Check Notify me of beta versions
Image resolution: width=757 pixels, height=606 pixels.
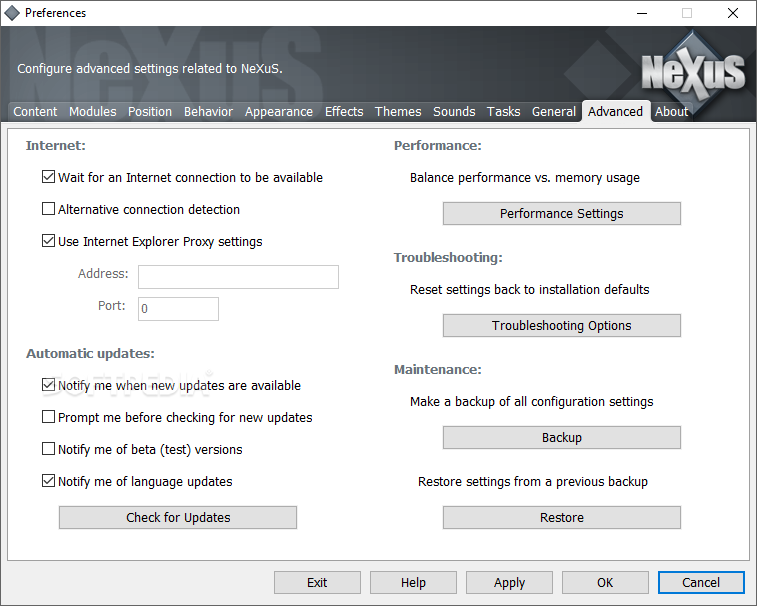[48, 449]
